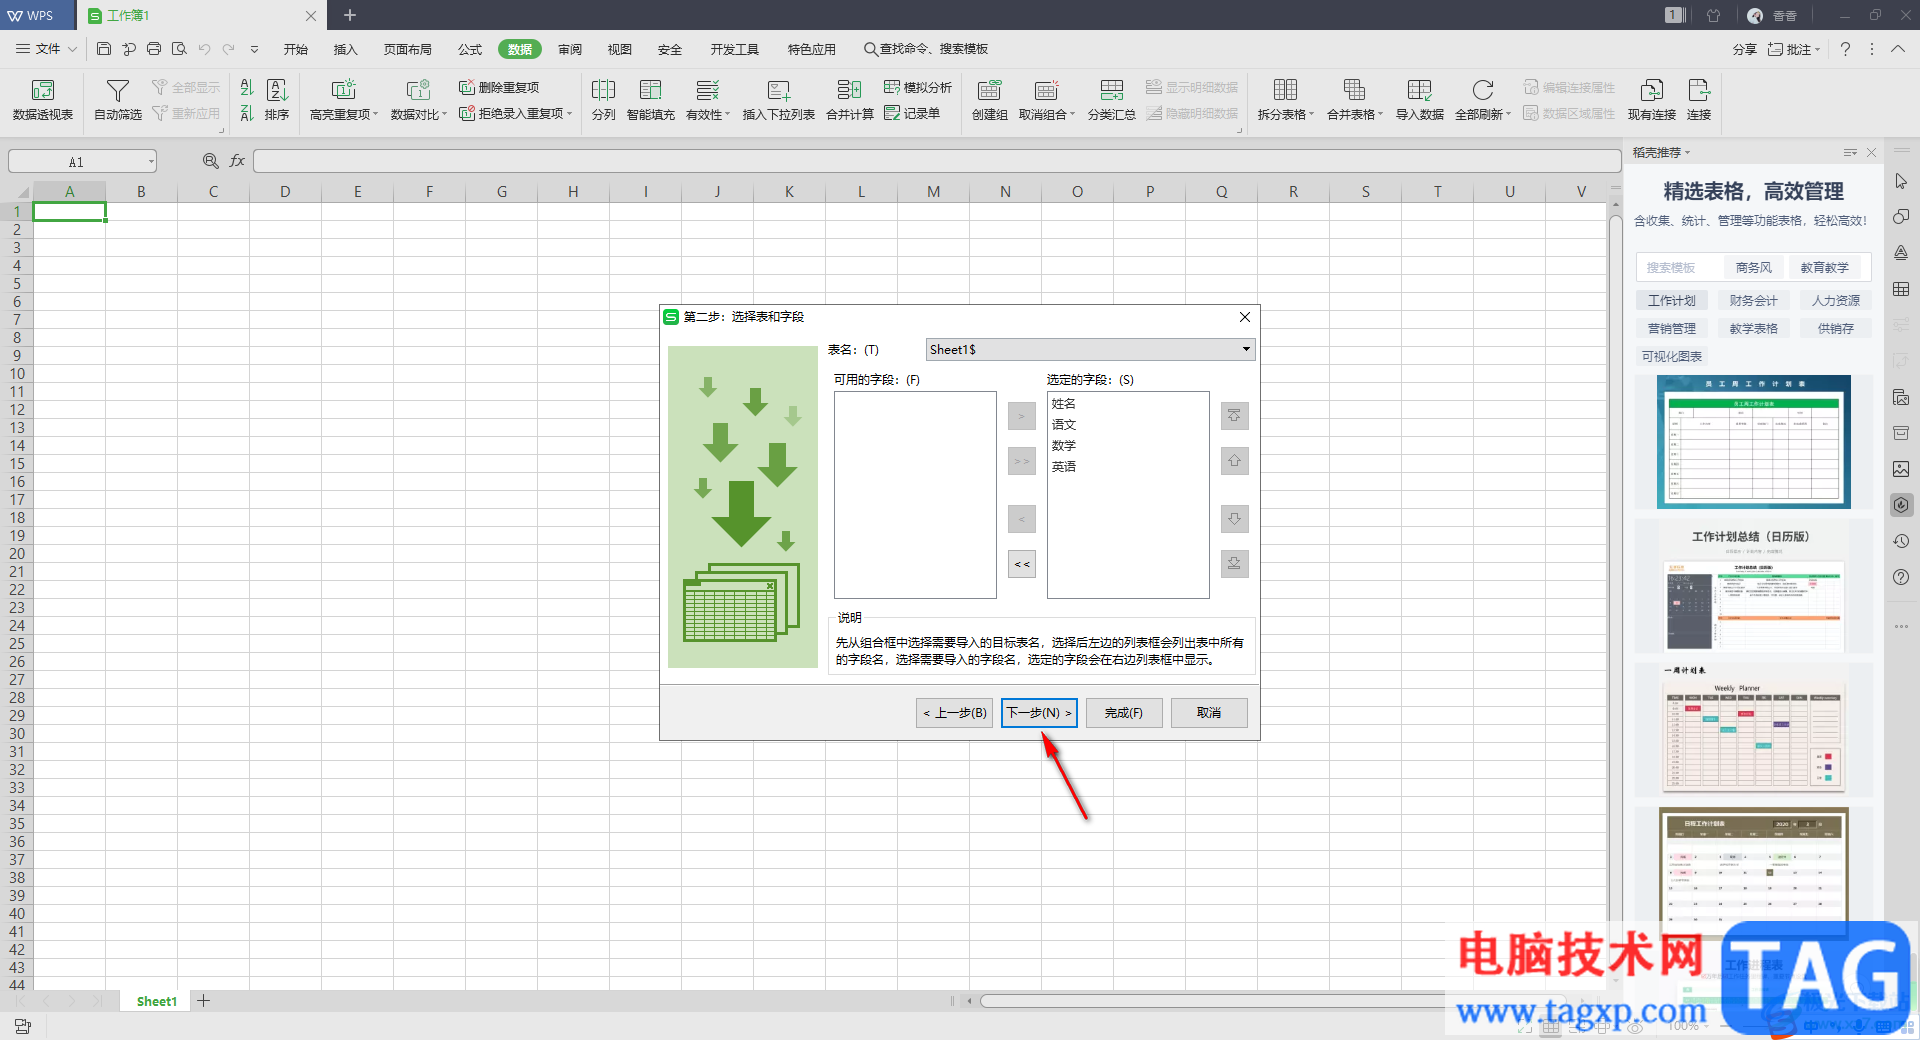Image resolution: width=1920 pixels, height=1040 pixels.
Task: Click Remove Duplicates (删除重复项)
Action: coord(499,87)
